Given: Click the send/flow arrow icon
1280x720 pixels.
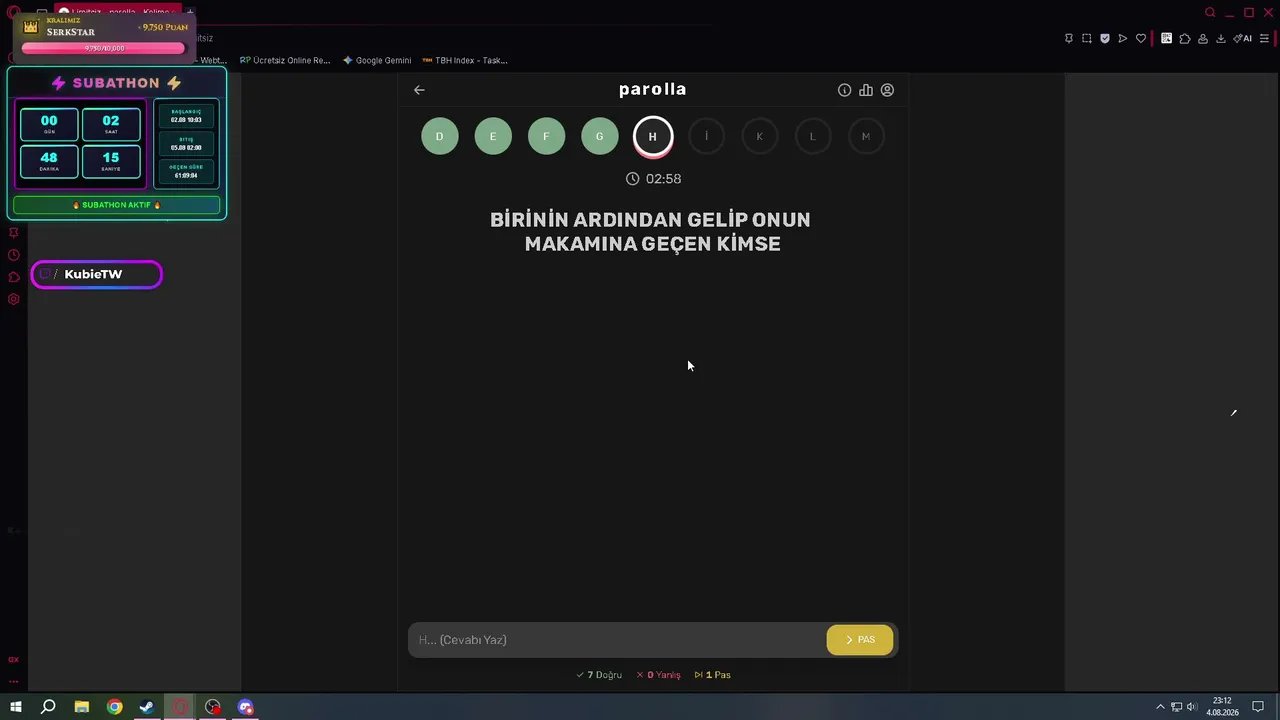Looking at the screenshot, I should pos(1123,38).
